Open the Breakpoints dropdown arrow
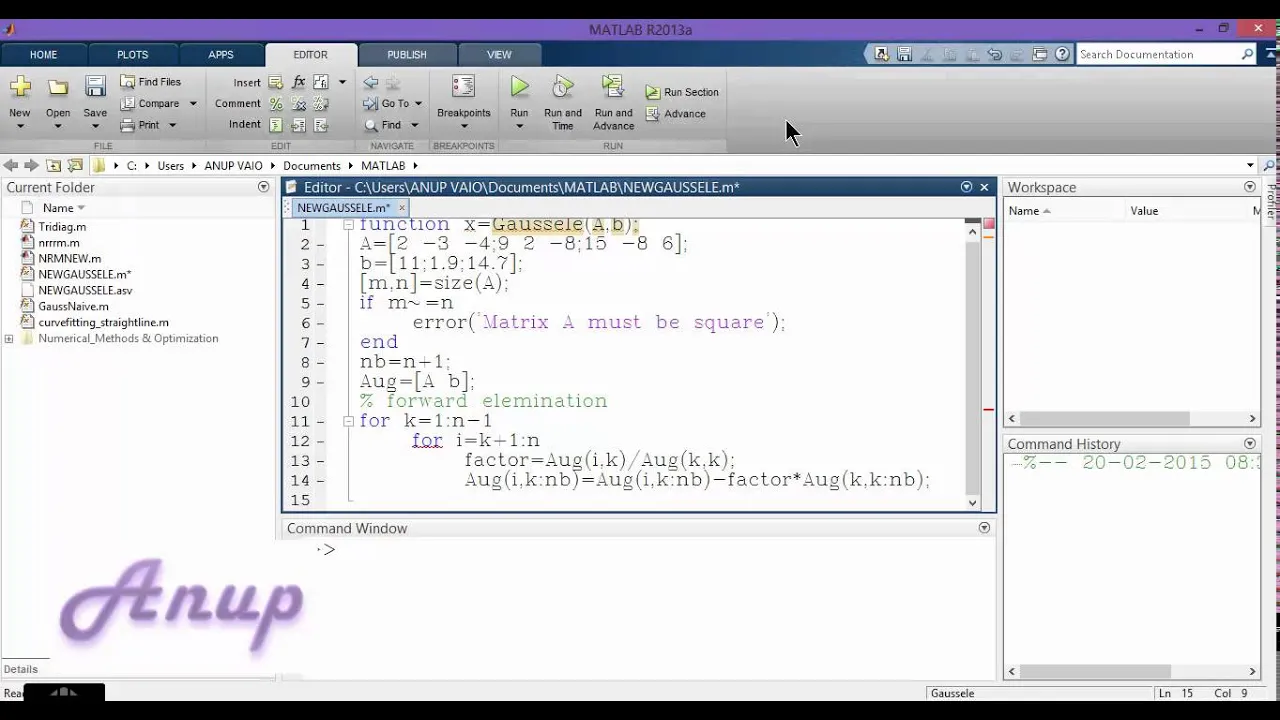Viewport: 1280px width, 720px height. tap(463, 126)
